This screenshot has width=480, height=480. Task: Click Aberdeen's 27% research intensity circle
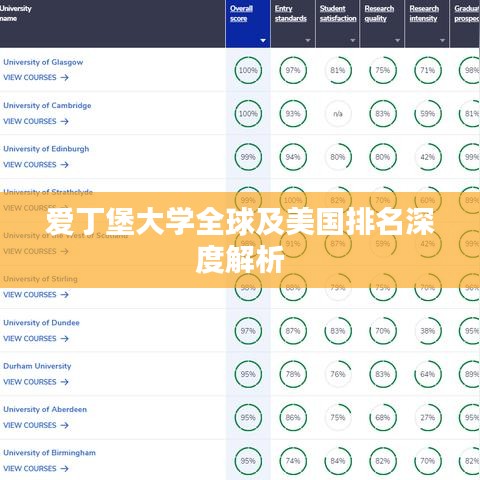428,418
